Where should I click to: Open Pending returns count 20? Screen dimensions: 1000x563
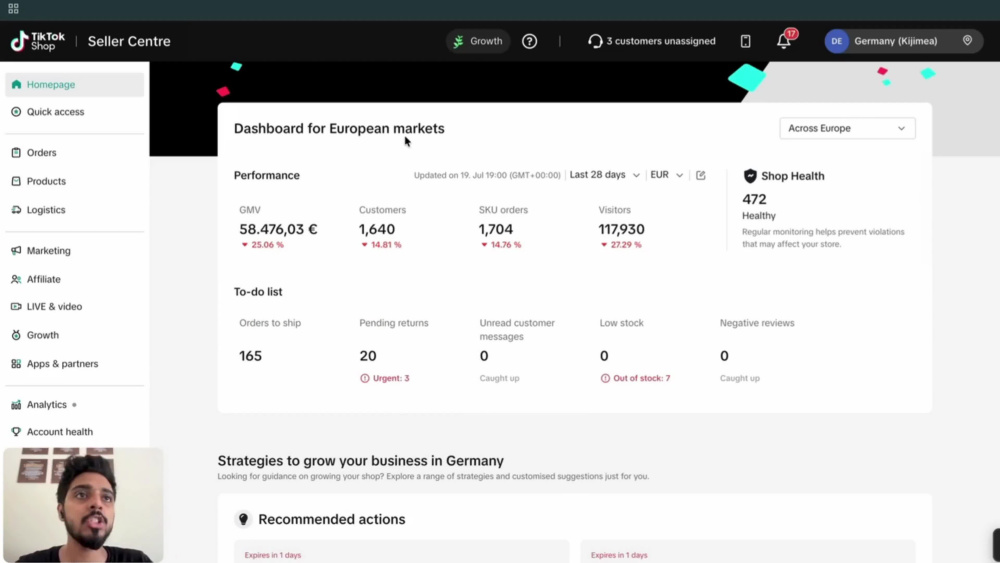click(x=368, y=356)
